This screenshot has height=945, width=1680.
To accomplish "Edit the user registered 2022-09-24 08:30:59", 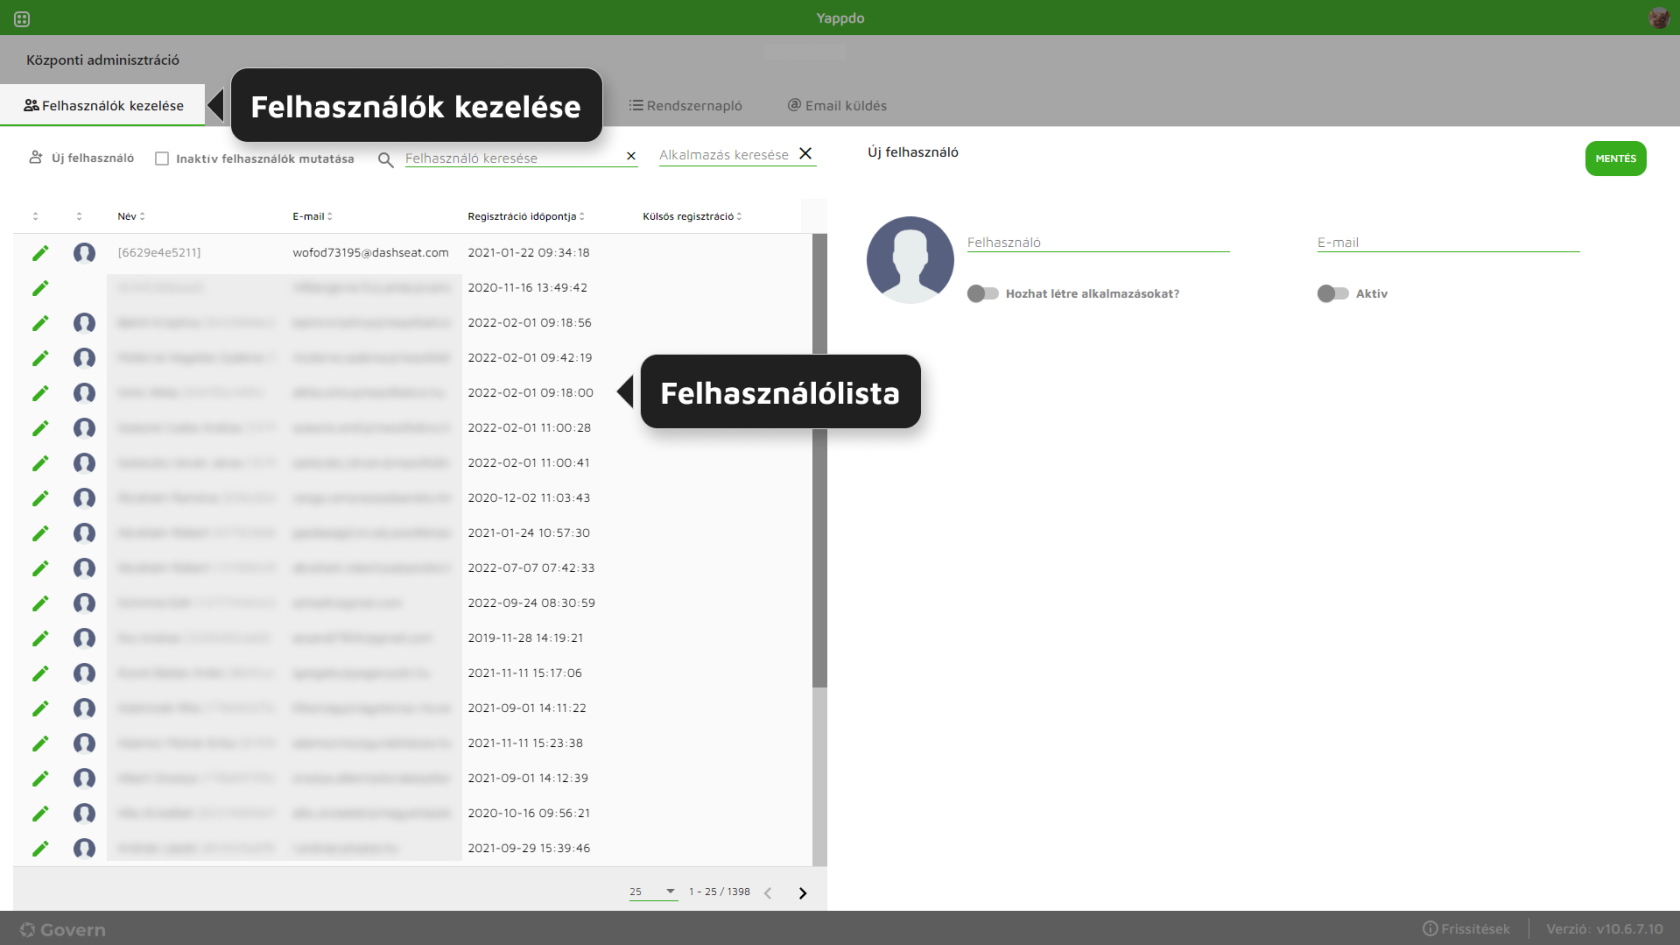I will click(40, 603).
